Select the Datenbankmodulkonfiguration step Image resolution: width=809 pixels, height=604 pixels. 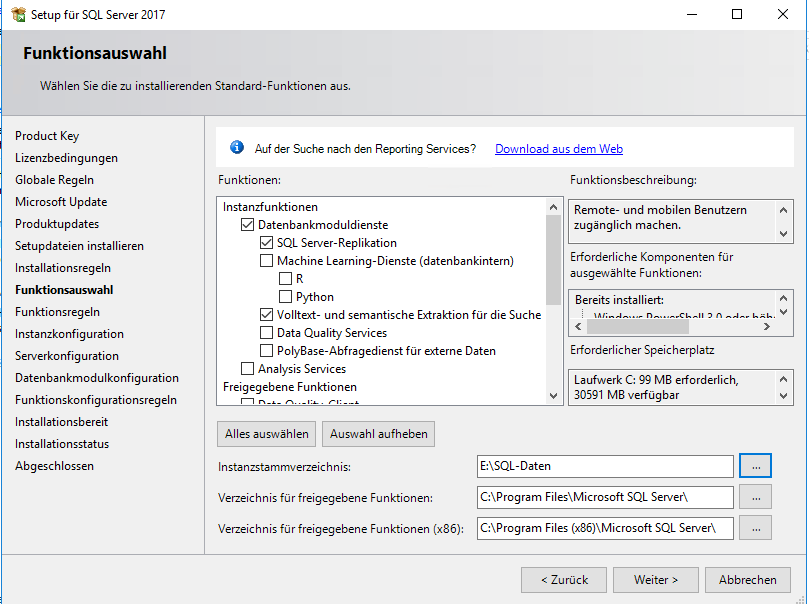96,378
